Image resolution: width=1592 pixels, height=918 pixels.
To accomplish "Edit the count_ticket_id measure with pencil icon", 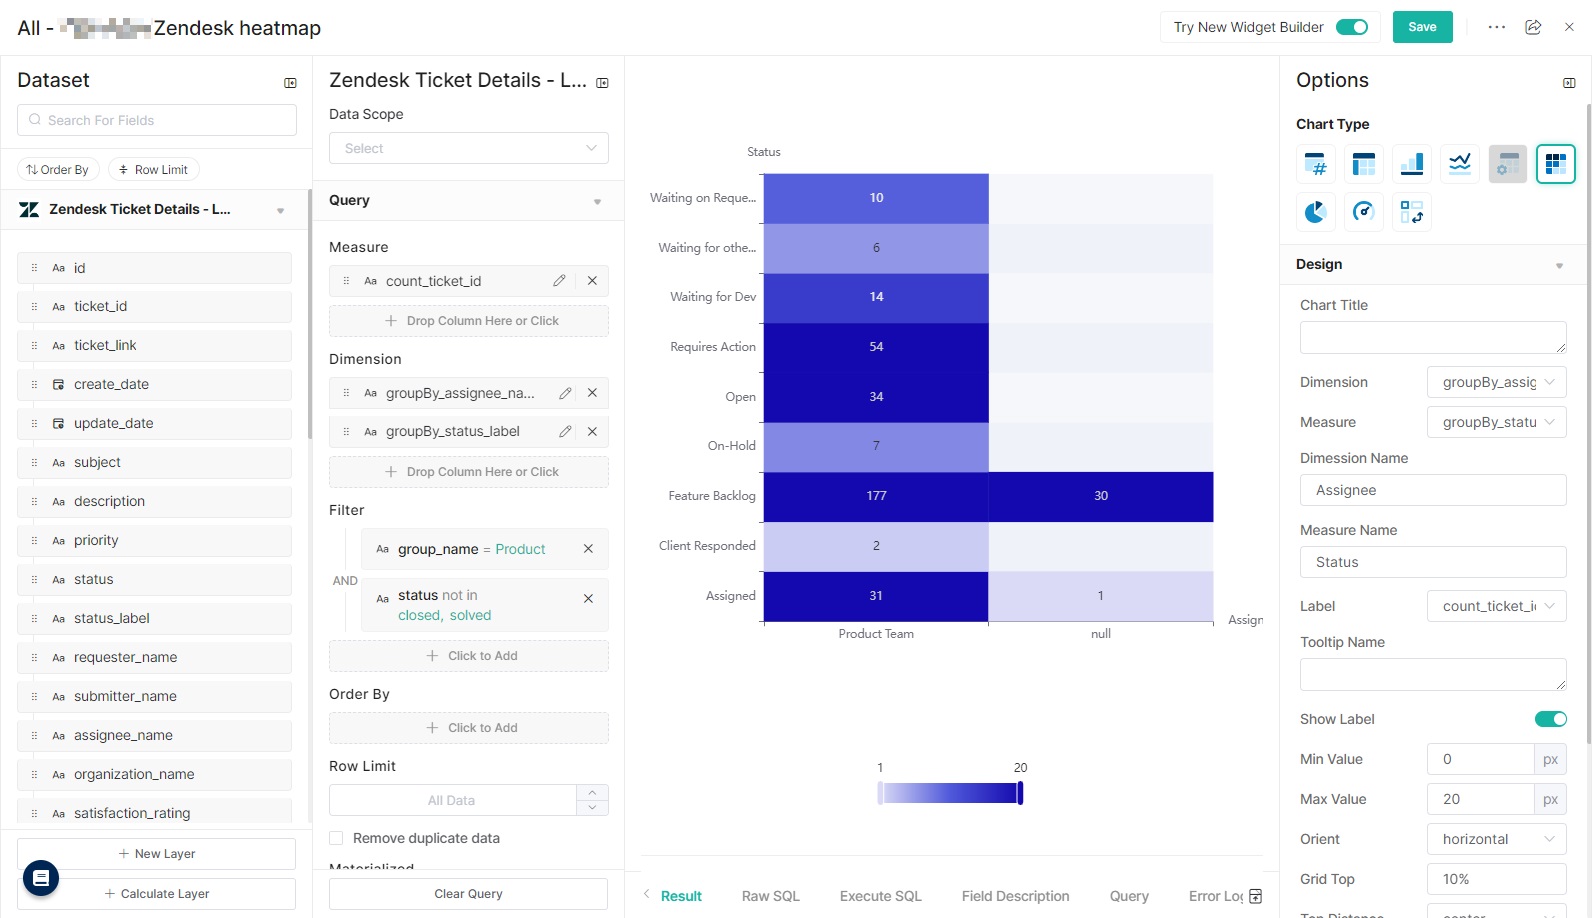I will coord(559,281).
